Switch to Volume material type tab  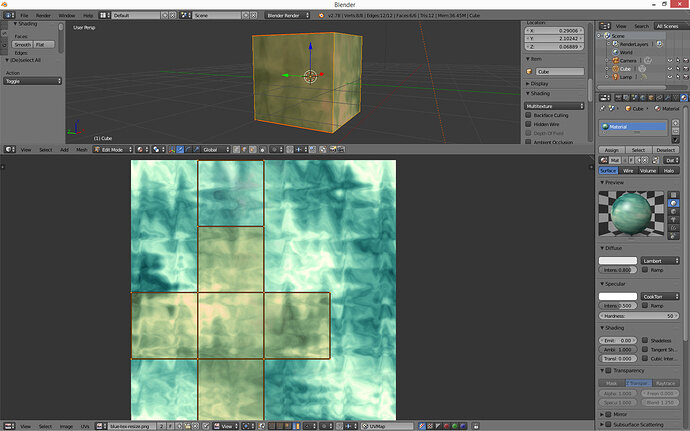point(648,171)
